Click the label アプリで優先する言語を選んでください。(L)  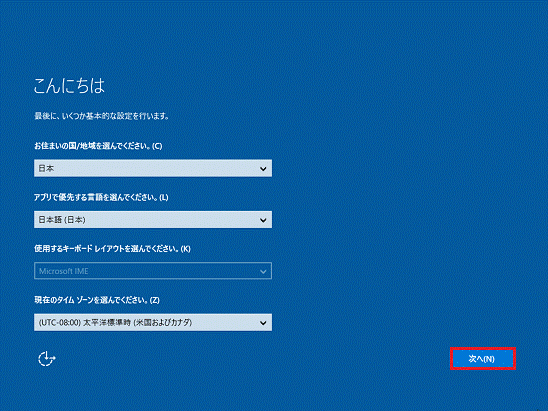[101, 197]
